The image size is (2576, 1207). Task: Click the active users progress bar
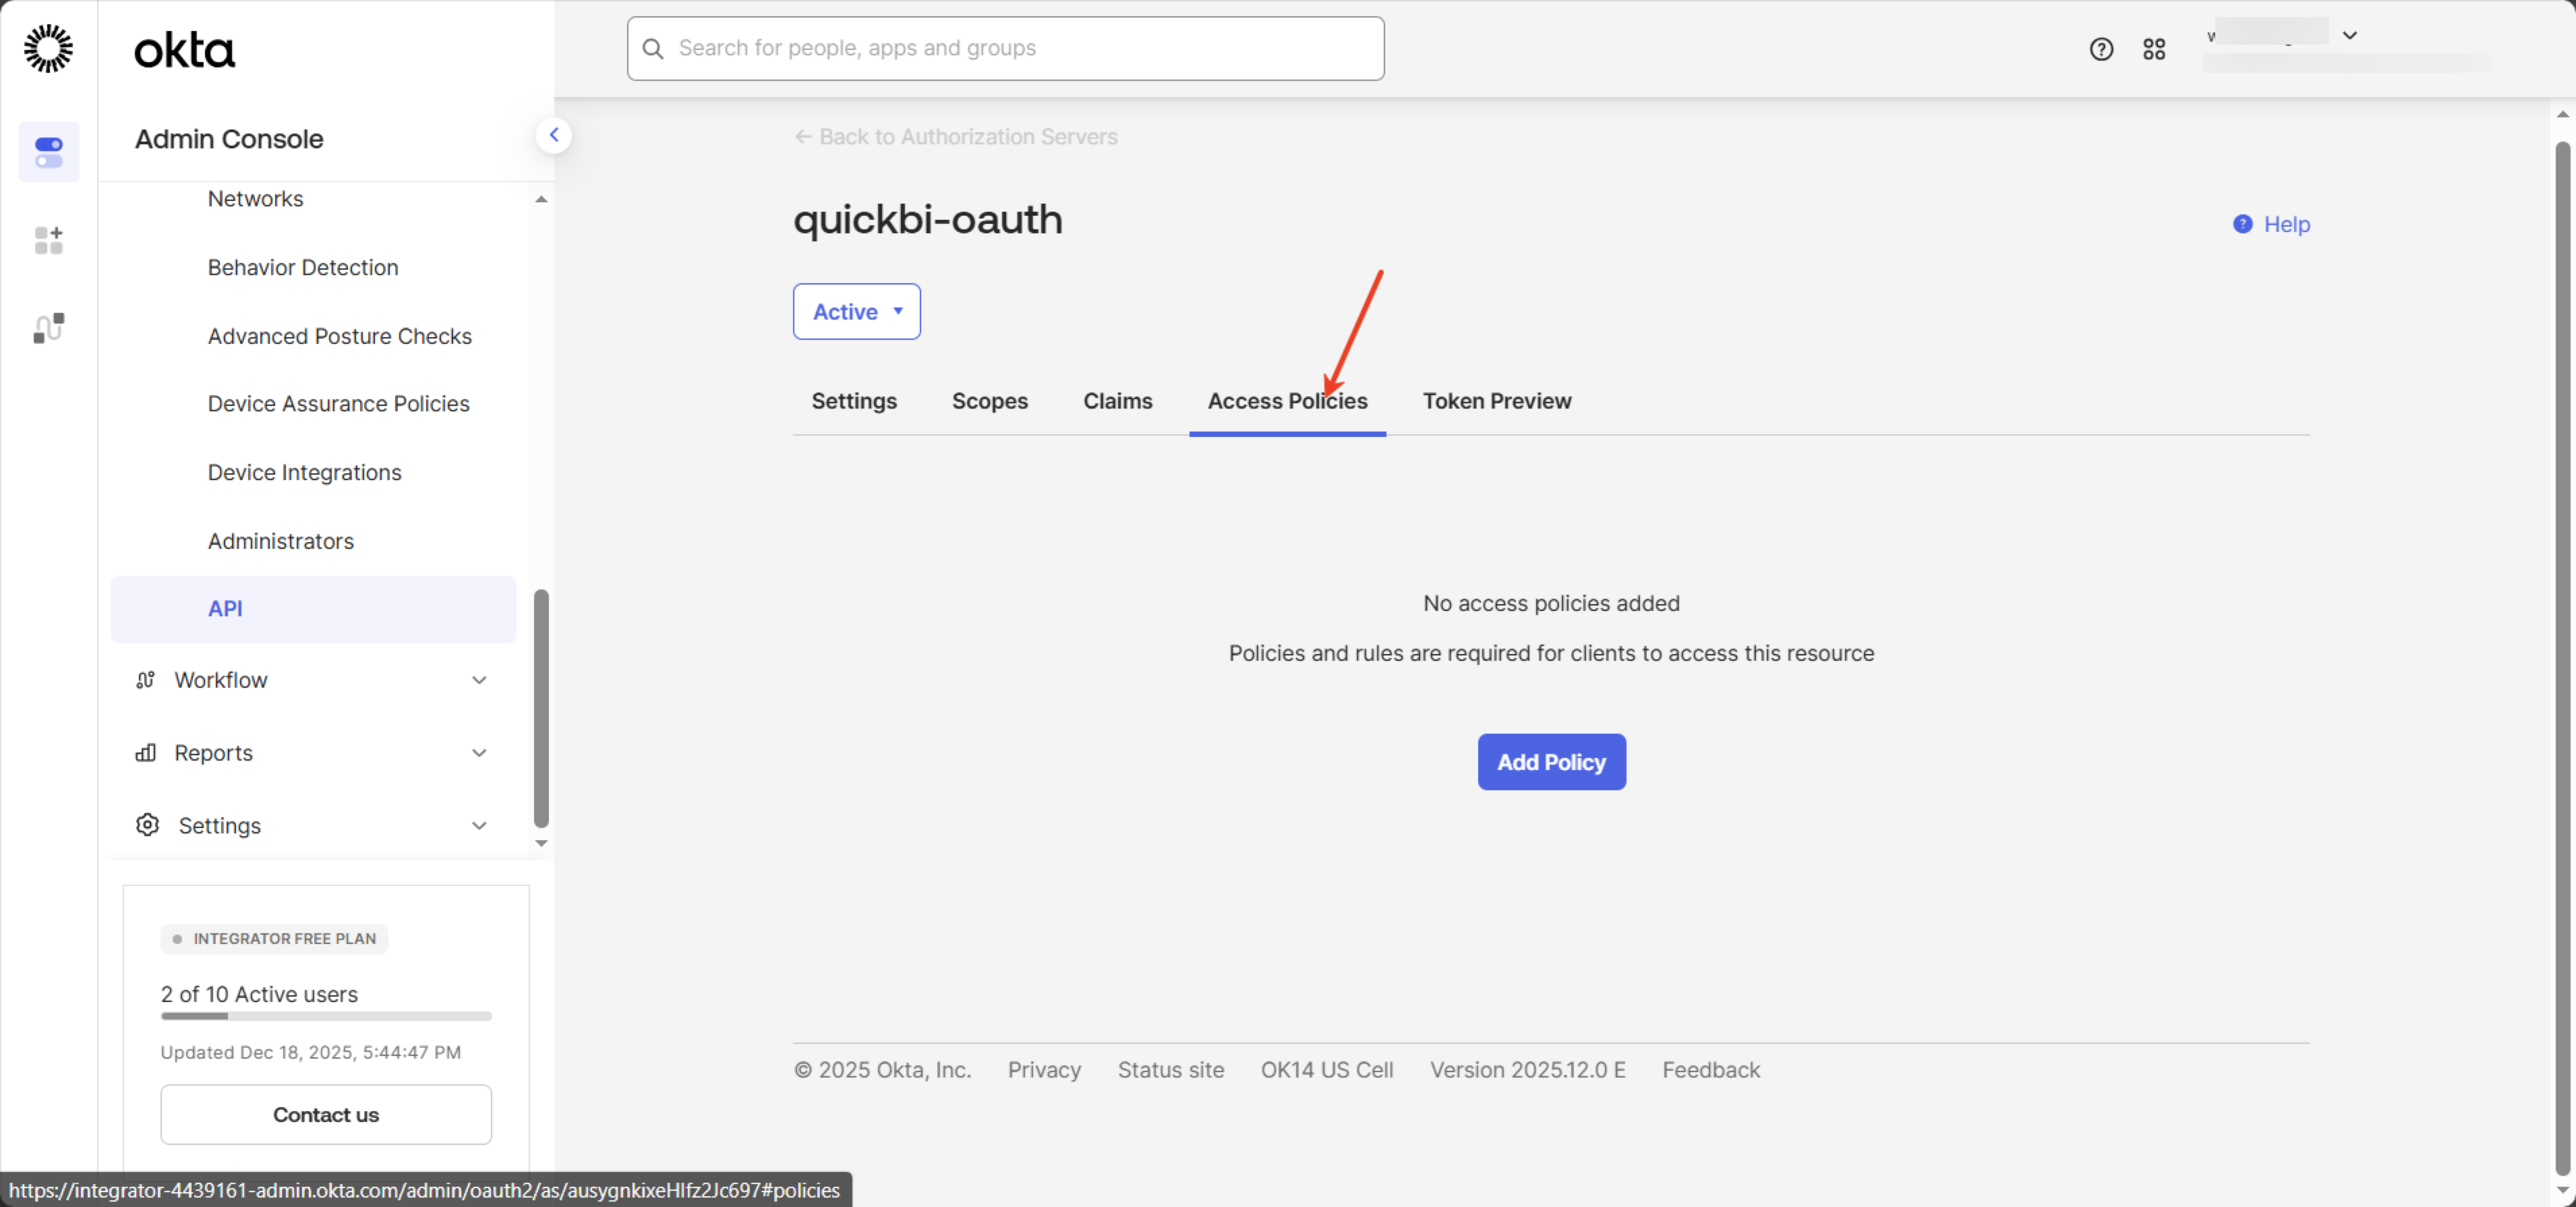[326, 1016]
